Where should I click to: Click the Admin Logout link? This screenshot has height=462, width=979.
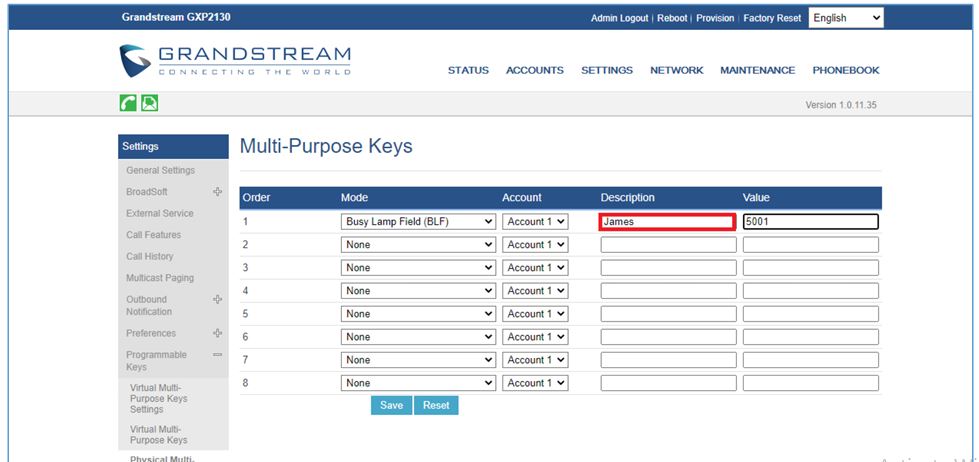coord(619,19)
